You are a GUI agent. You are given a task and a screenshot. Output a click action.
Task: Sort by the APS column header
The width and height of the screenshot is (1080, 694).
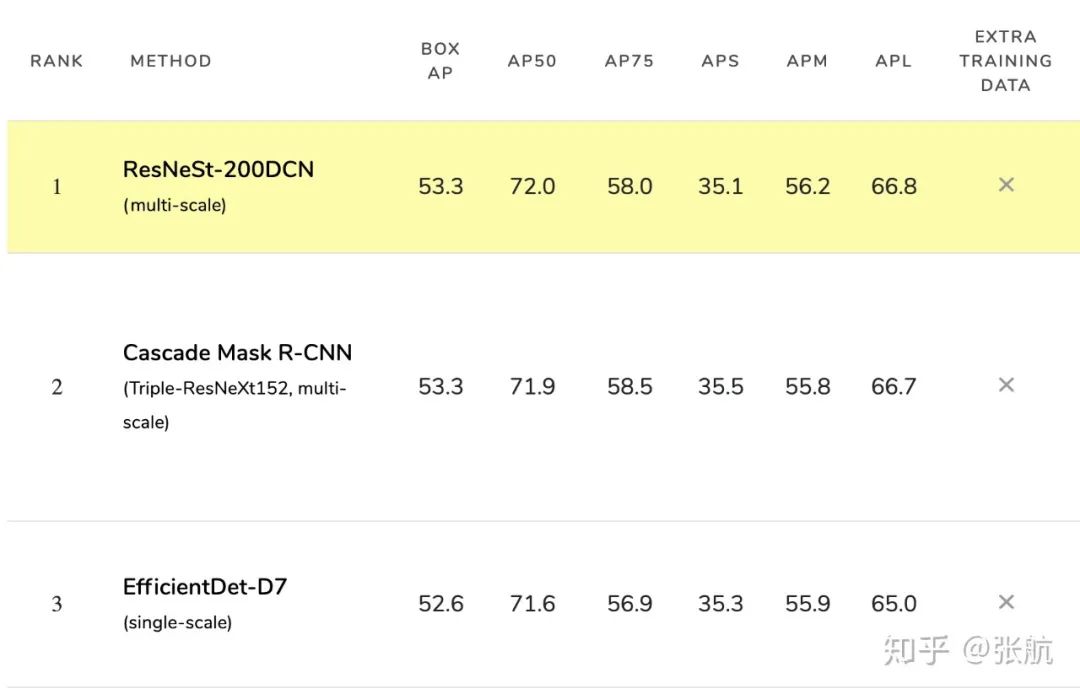point(720,61)
